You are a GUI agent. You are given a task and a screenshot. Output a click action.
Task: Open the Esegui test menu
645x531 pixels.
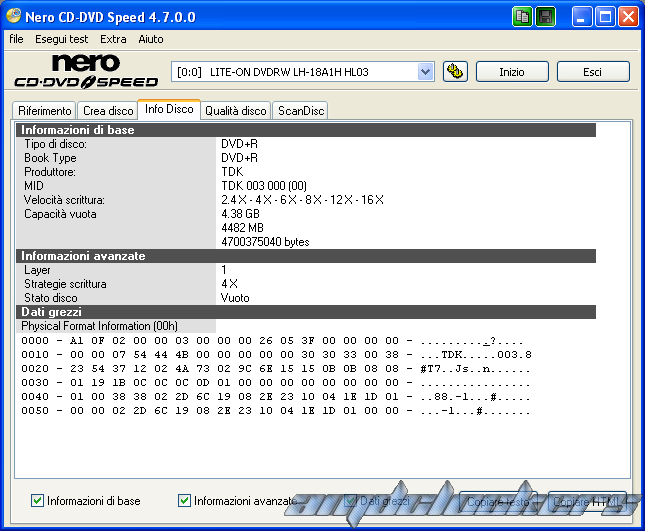(61, 39)
